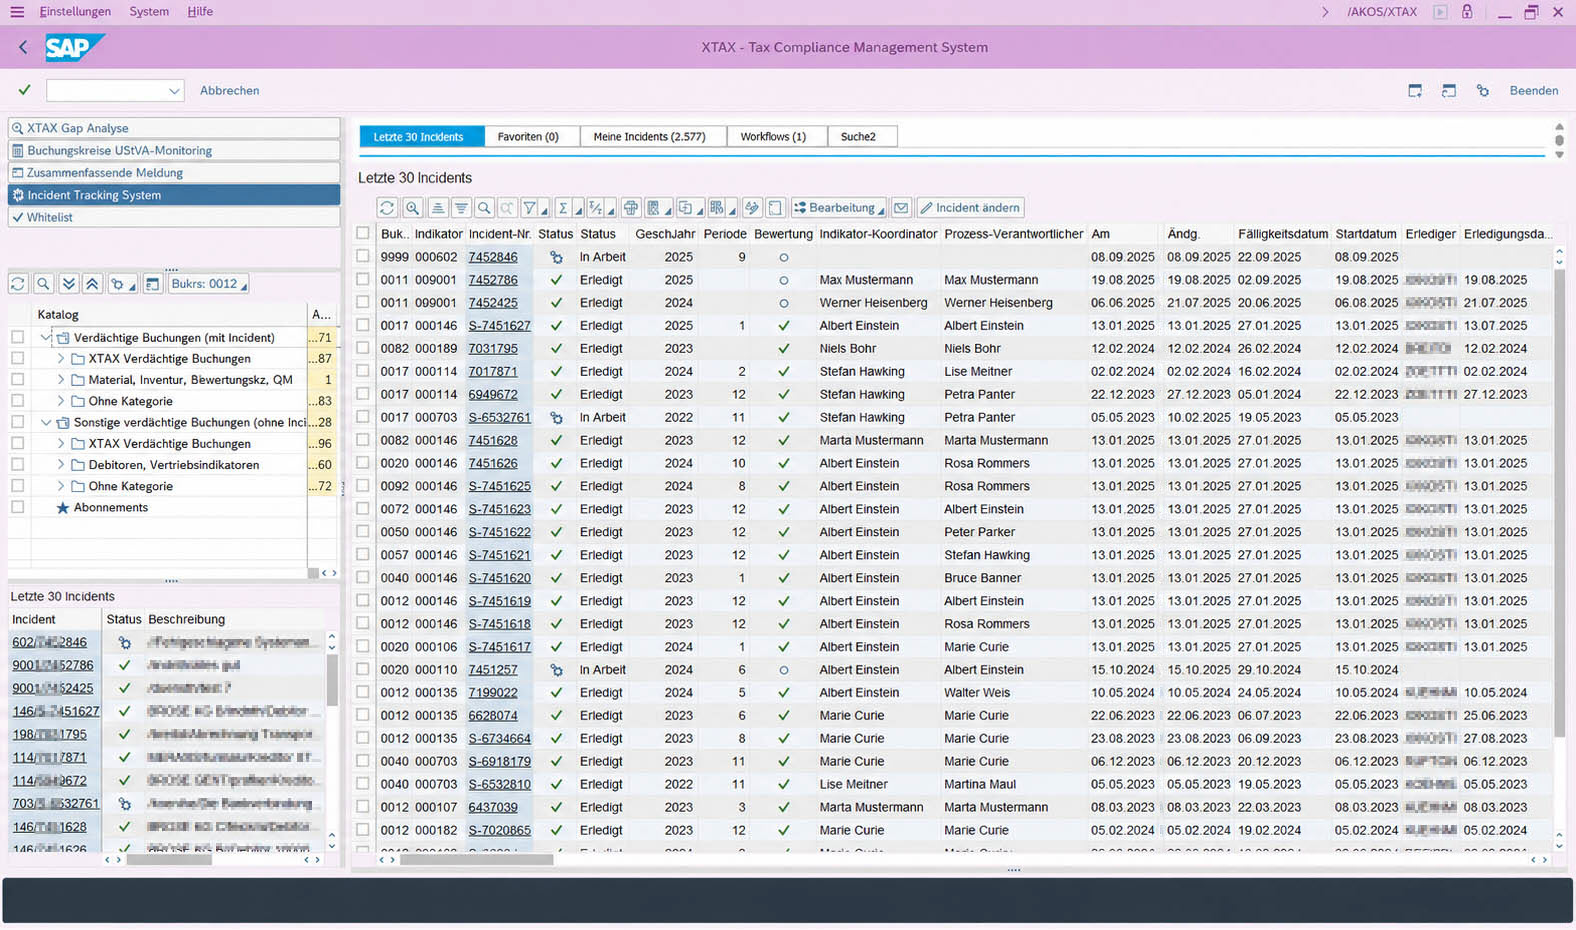This screenshot has width=1576, height=930.
Task: Select the table header select-all checkbox
Action: pos(363,233)
